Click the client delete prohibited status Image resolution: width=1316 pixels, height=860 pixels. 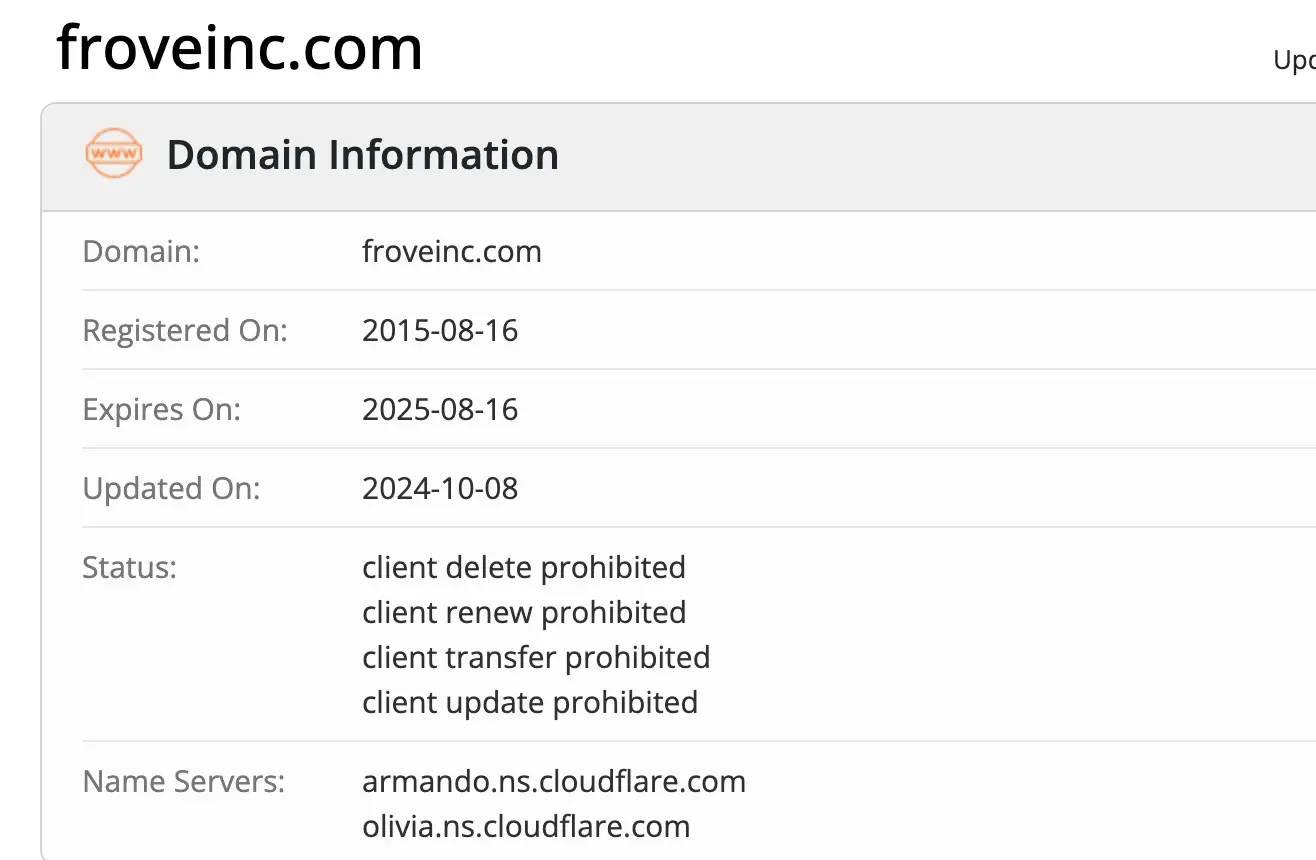coord(523,568)
